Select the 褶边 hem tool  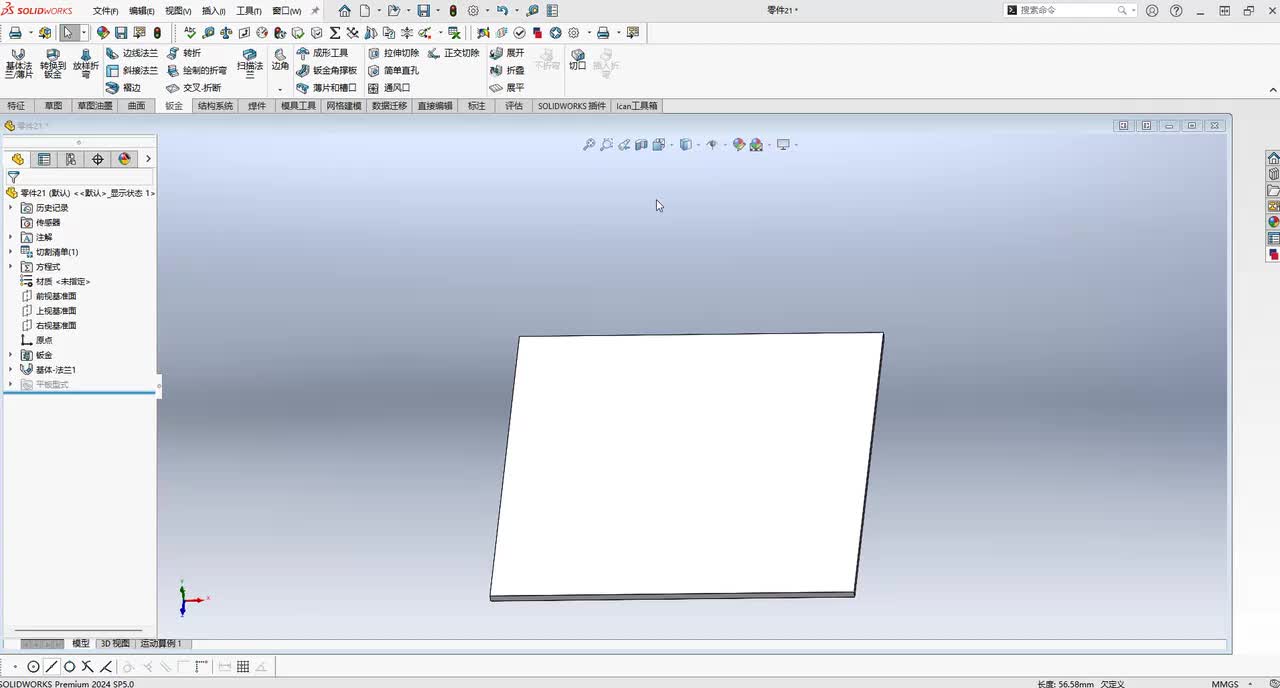[x=124, y=88]
